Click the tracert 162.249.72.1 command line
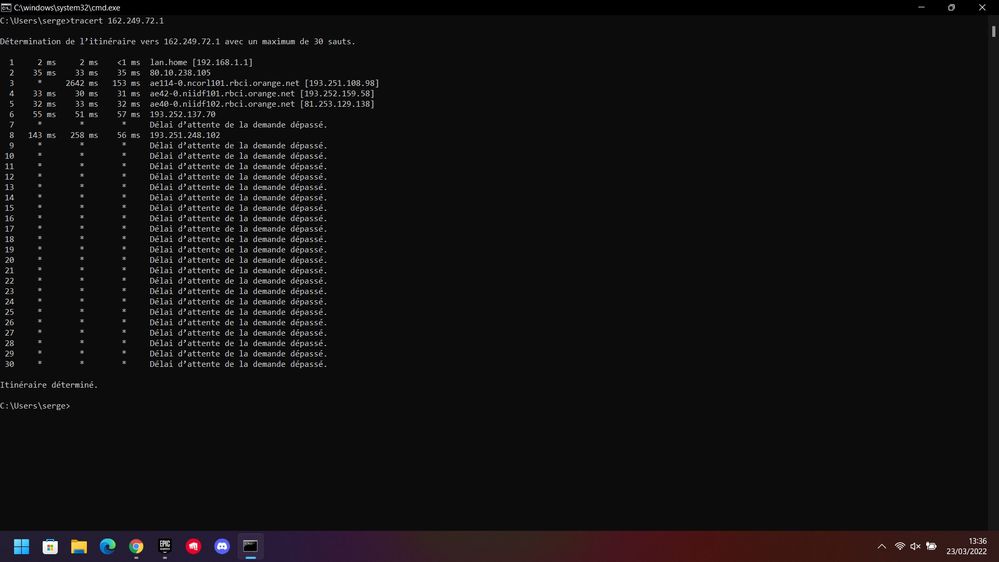 tap(82, 20)
